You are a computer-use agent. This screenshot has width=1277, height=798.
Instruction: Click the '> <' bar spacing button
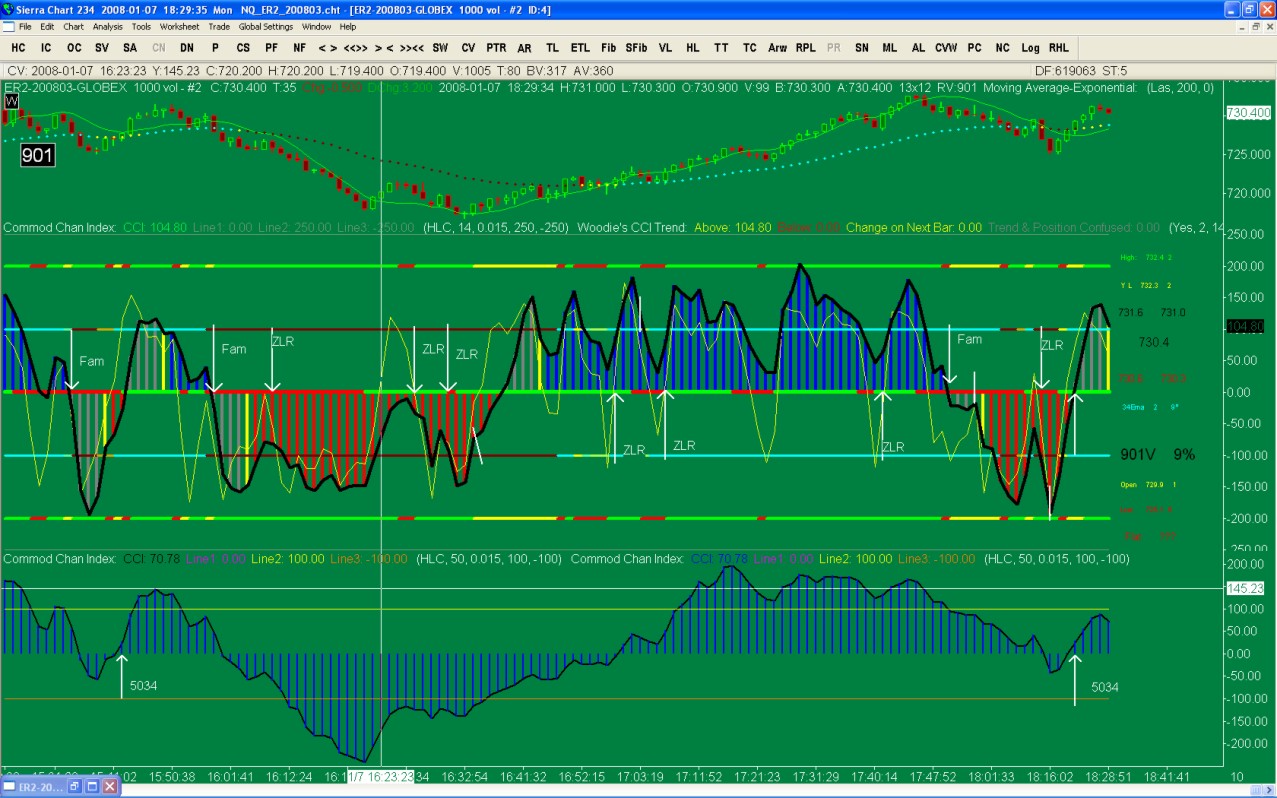[x=384, y=48]
